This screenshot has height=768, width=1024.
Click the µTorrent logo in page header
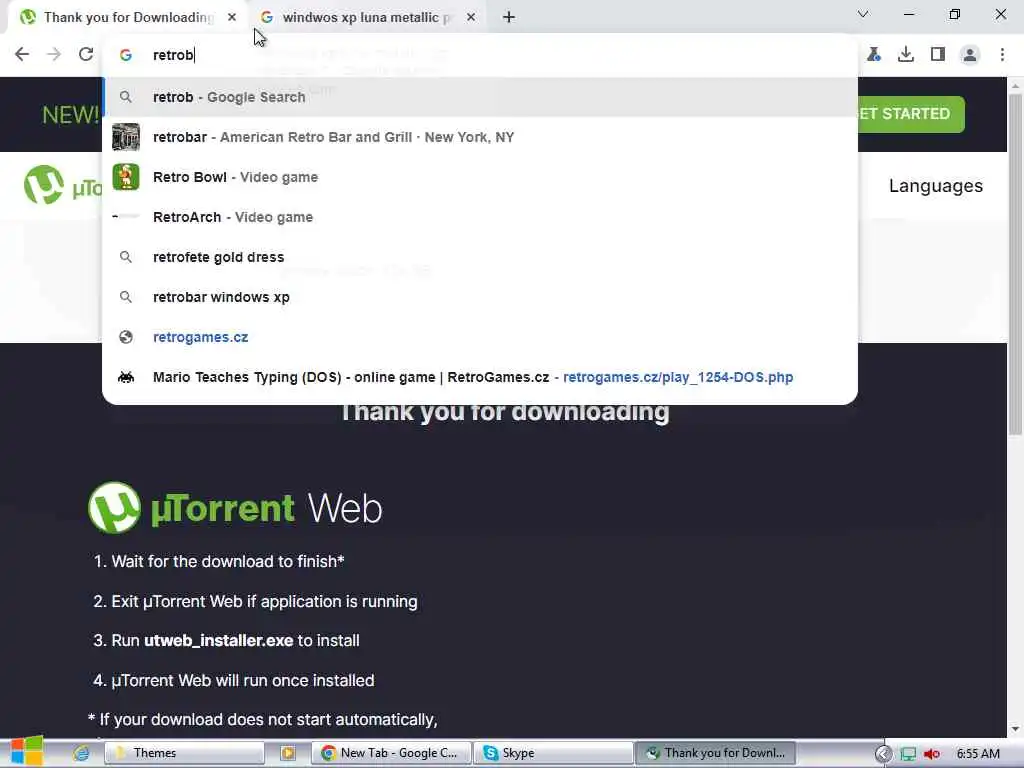[63, 186]
